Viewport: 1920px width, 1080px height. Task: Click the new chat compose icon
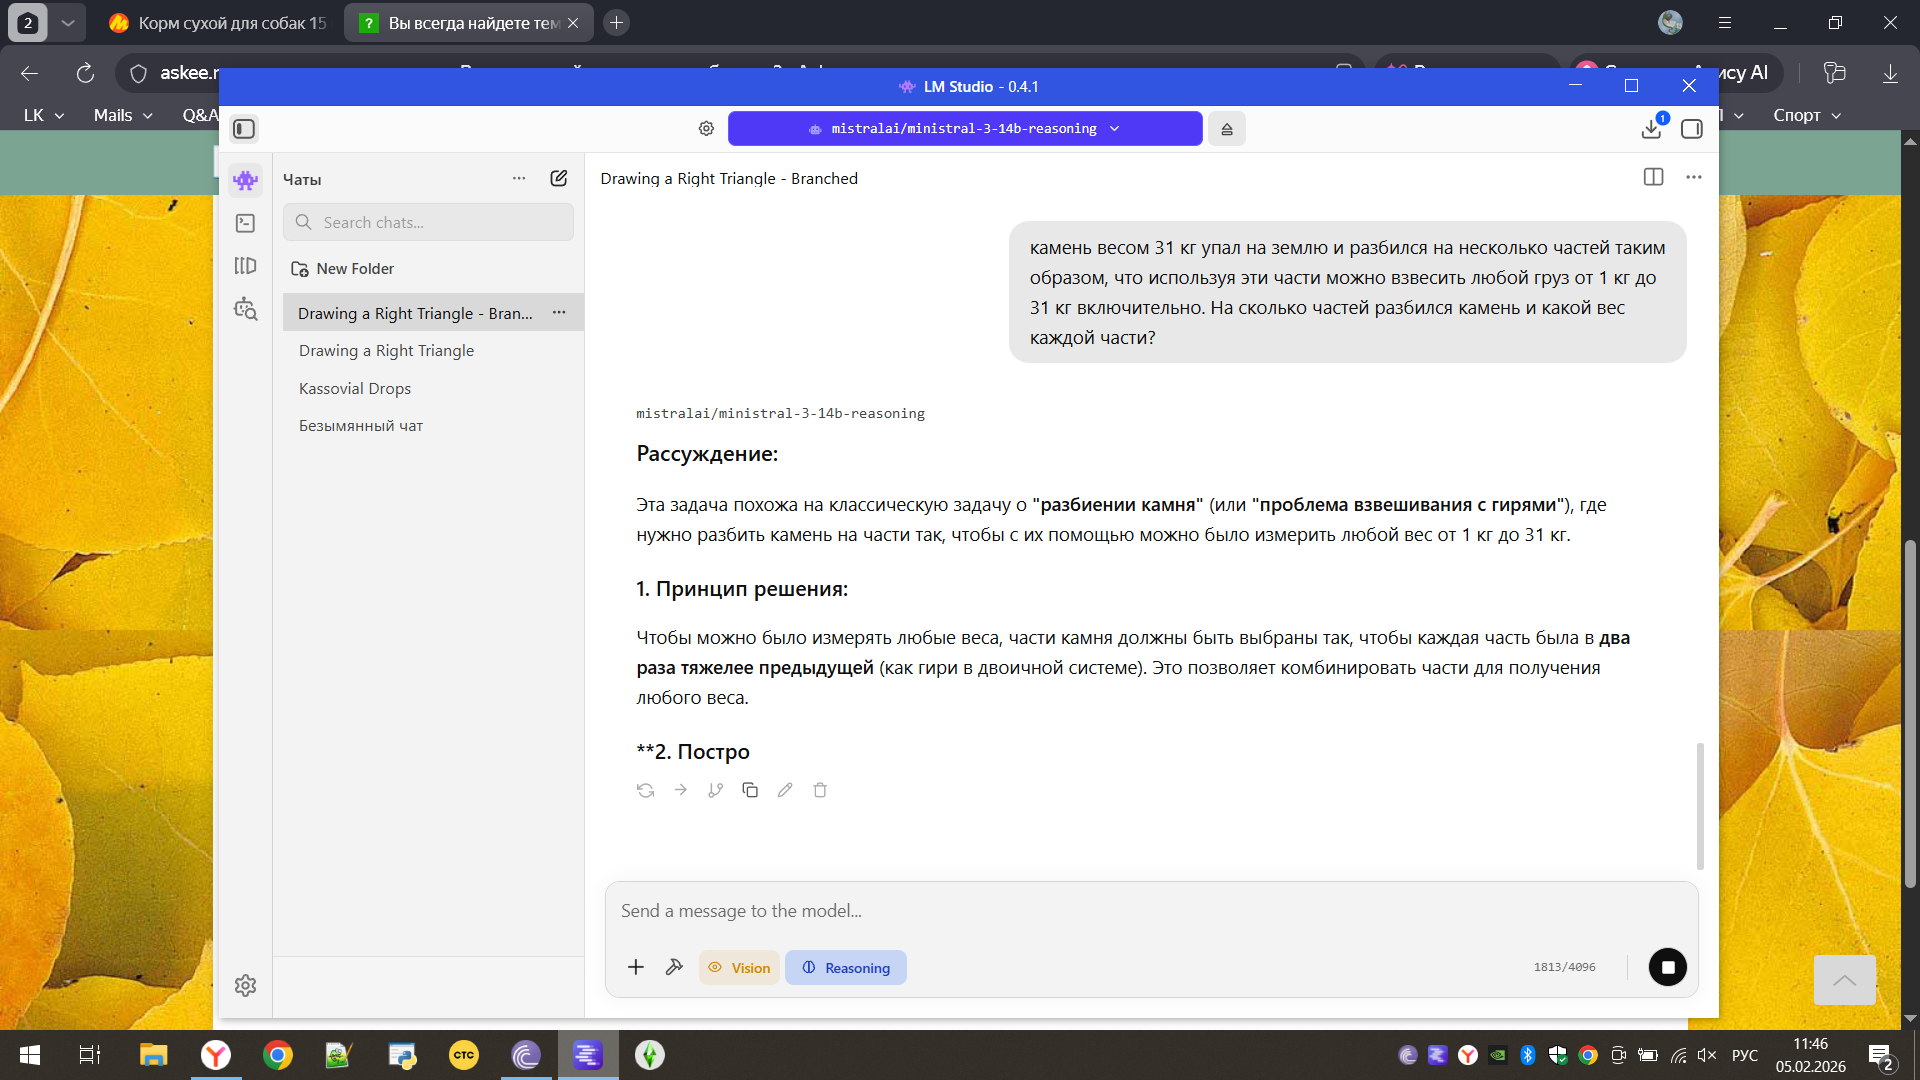(x=559, y=178)
